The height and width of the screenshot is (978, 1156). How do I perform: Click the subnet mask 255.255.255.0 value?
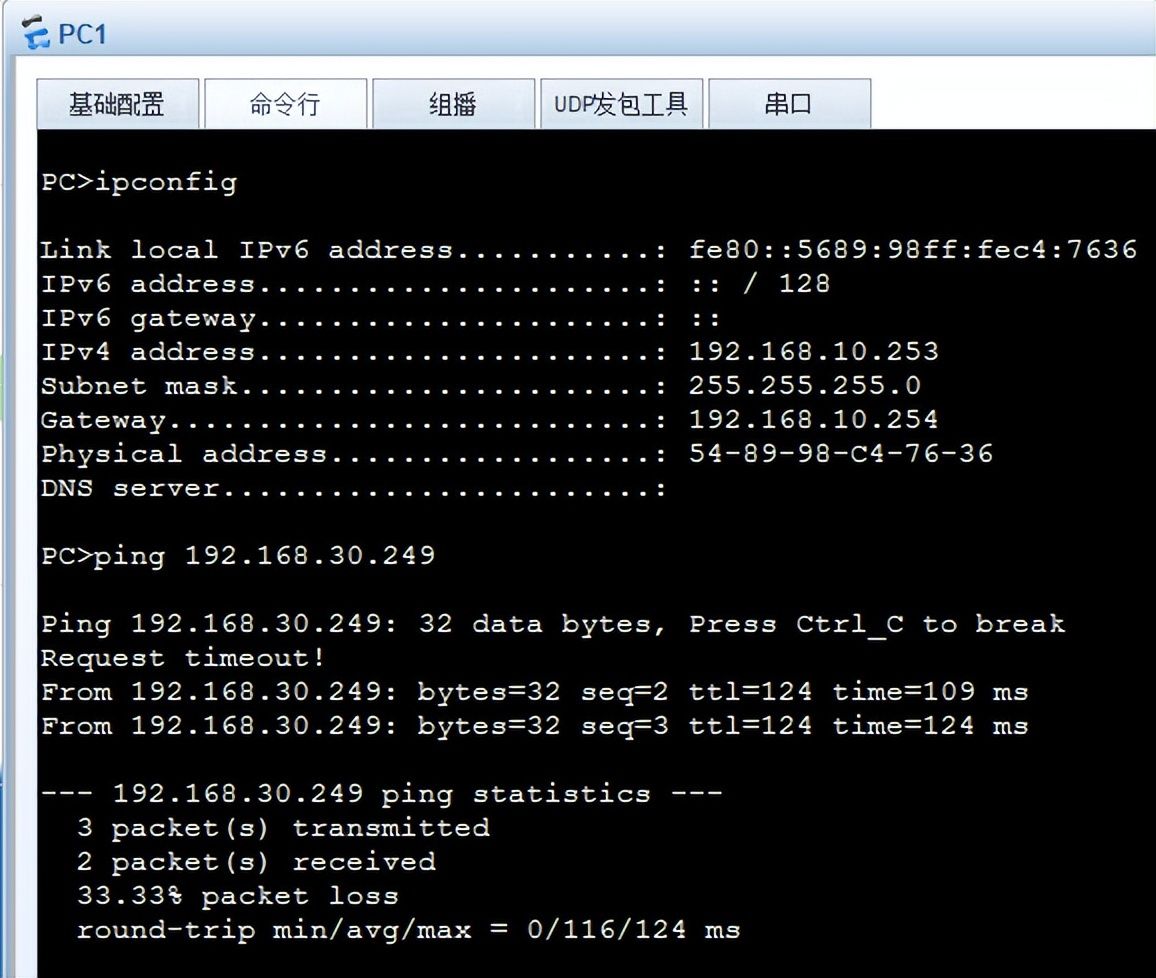point(804,385)
